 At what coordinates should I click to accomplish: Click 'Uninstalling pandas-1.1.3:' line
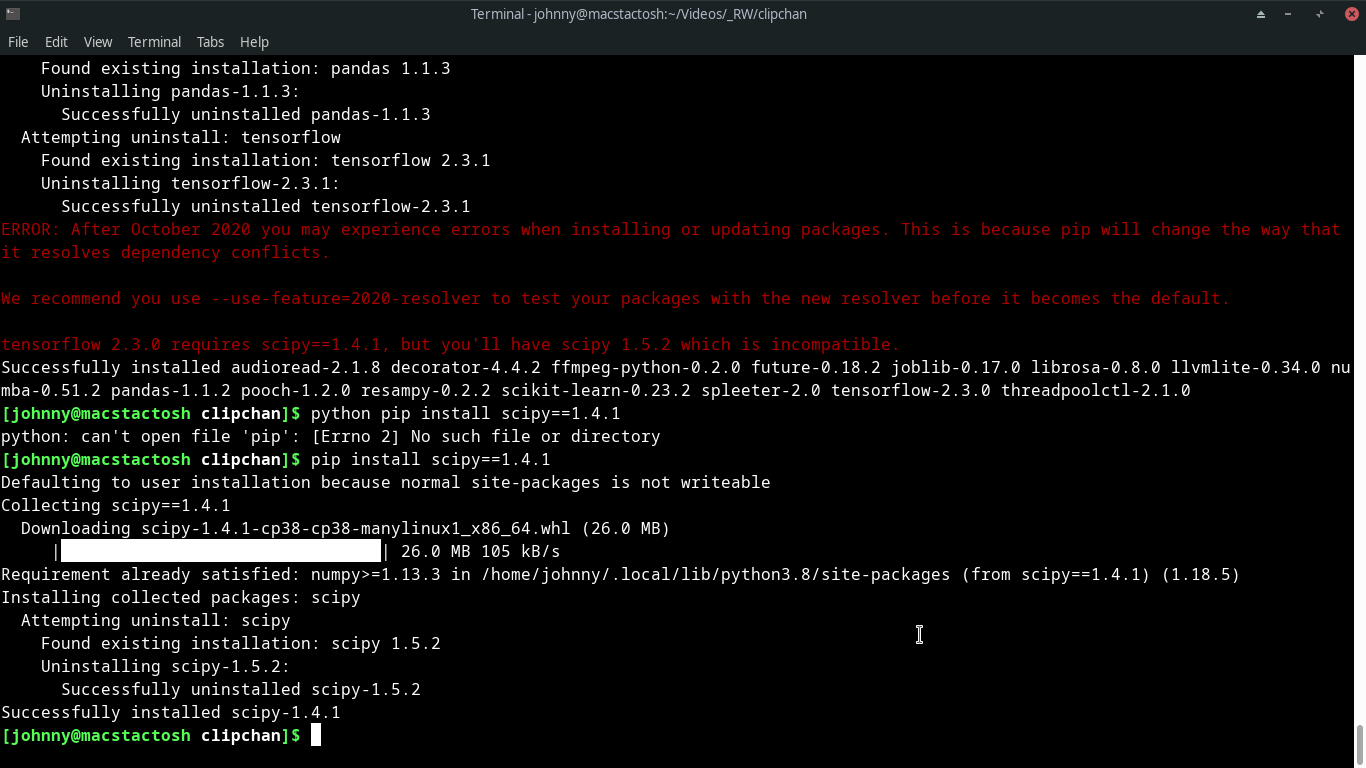tap(170, 91)
